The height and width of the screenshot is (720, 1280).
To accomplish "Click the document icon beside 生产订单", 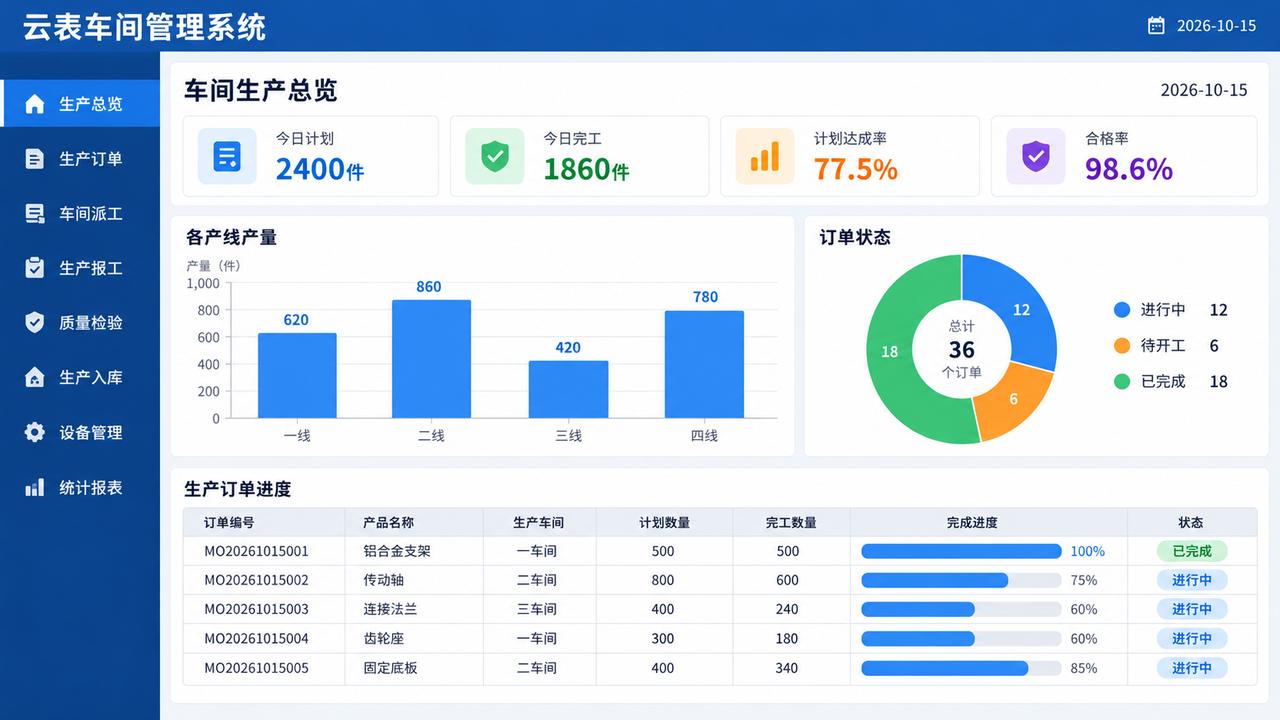I will pos(35,159).
